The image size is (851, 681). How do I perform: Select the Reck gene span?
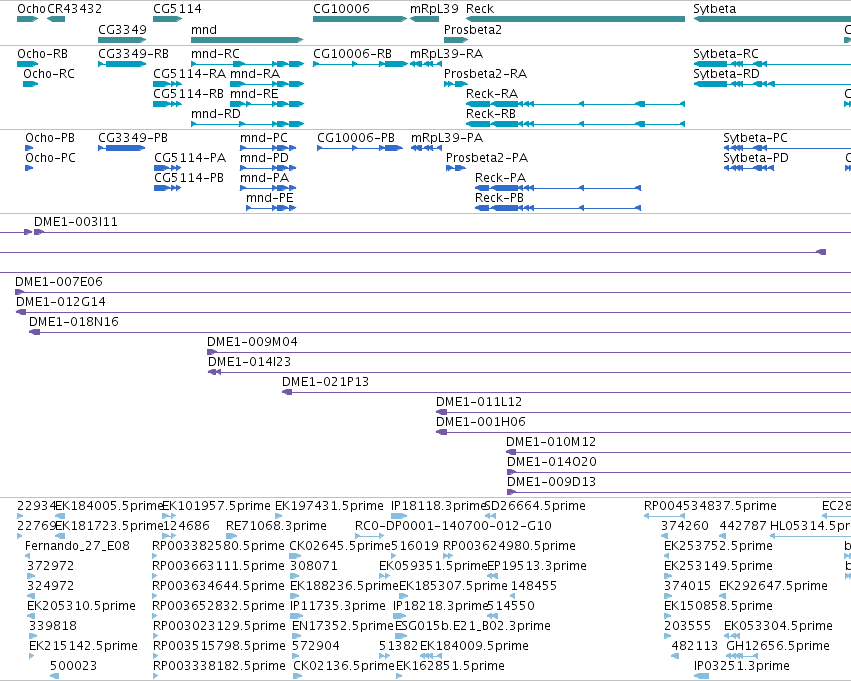click(x=575, y=19)
